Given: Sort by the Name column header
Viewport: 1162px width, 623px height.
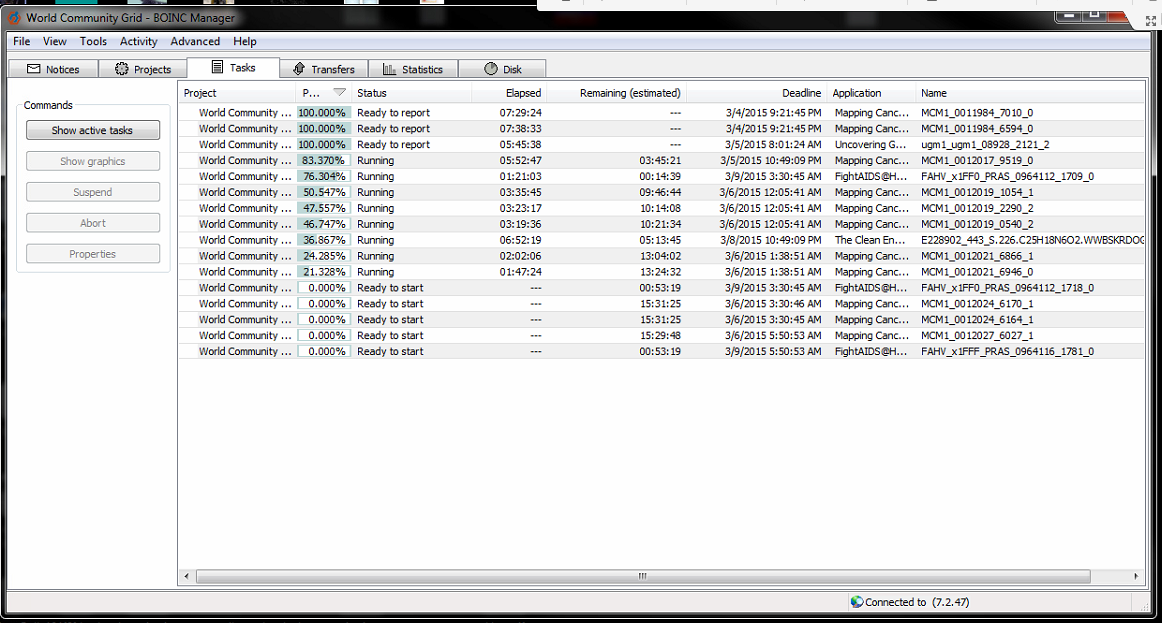Looking at the screenshot, I should point(1030,93).
